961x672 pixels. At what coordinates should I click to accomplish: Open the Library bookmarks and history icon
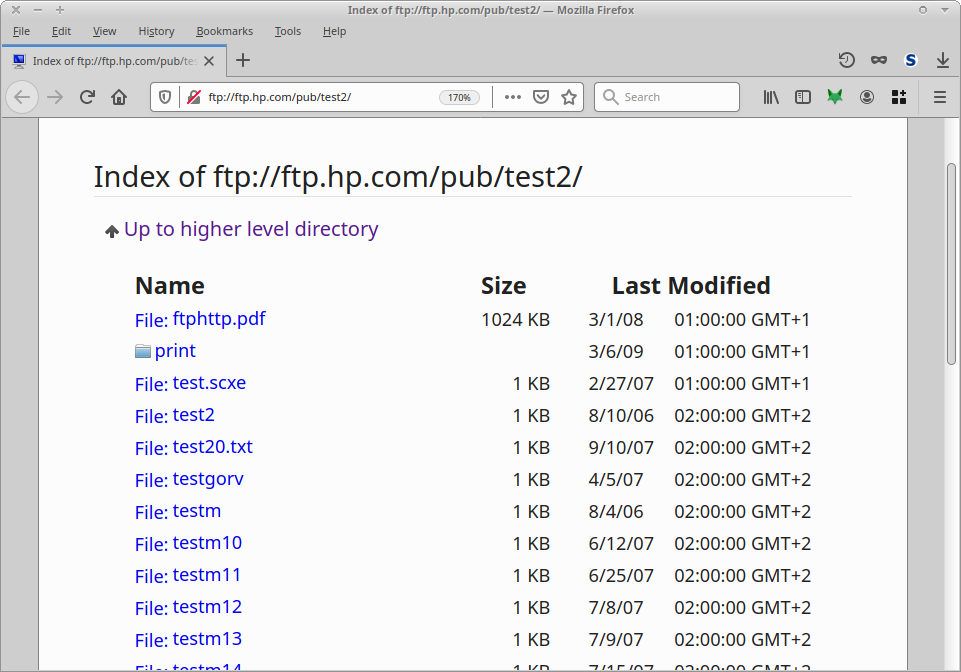click(x=771, y=97)
